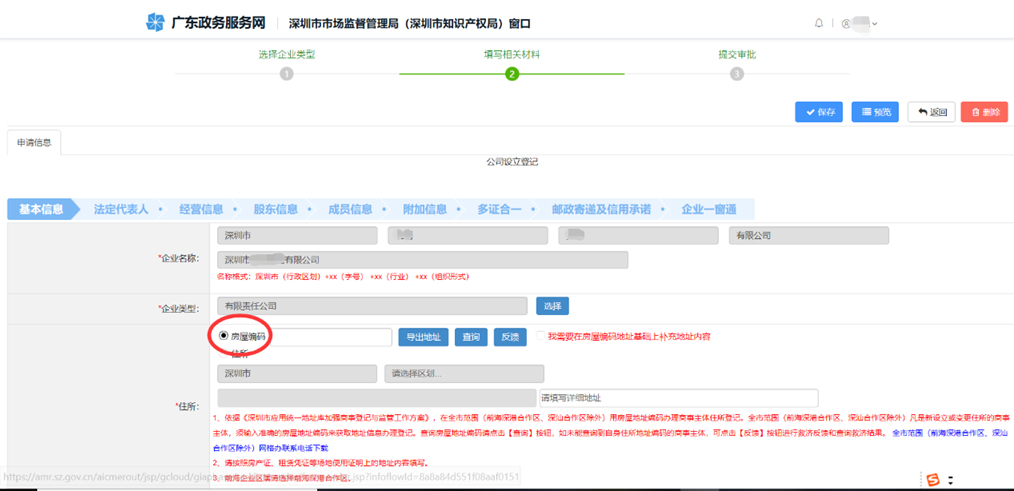Click the 选择 button beside 企业类型
The image size is (1014, 491).
[552, 306]
